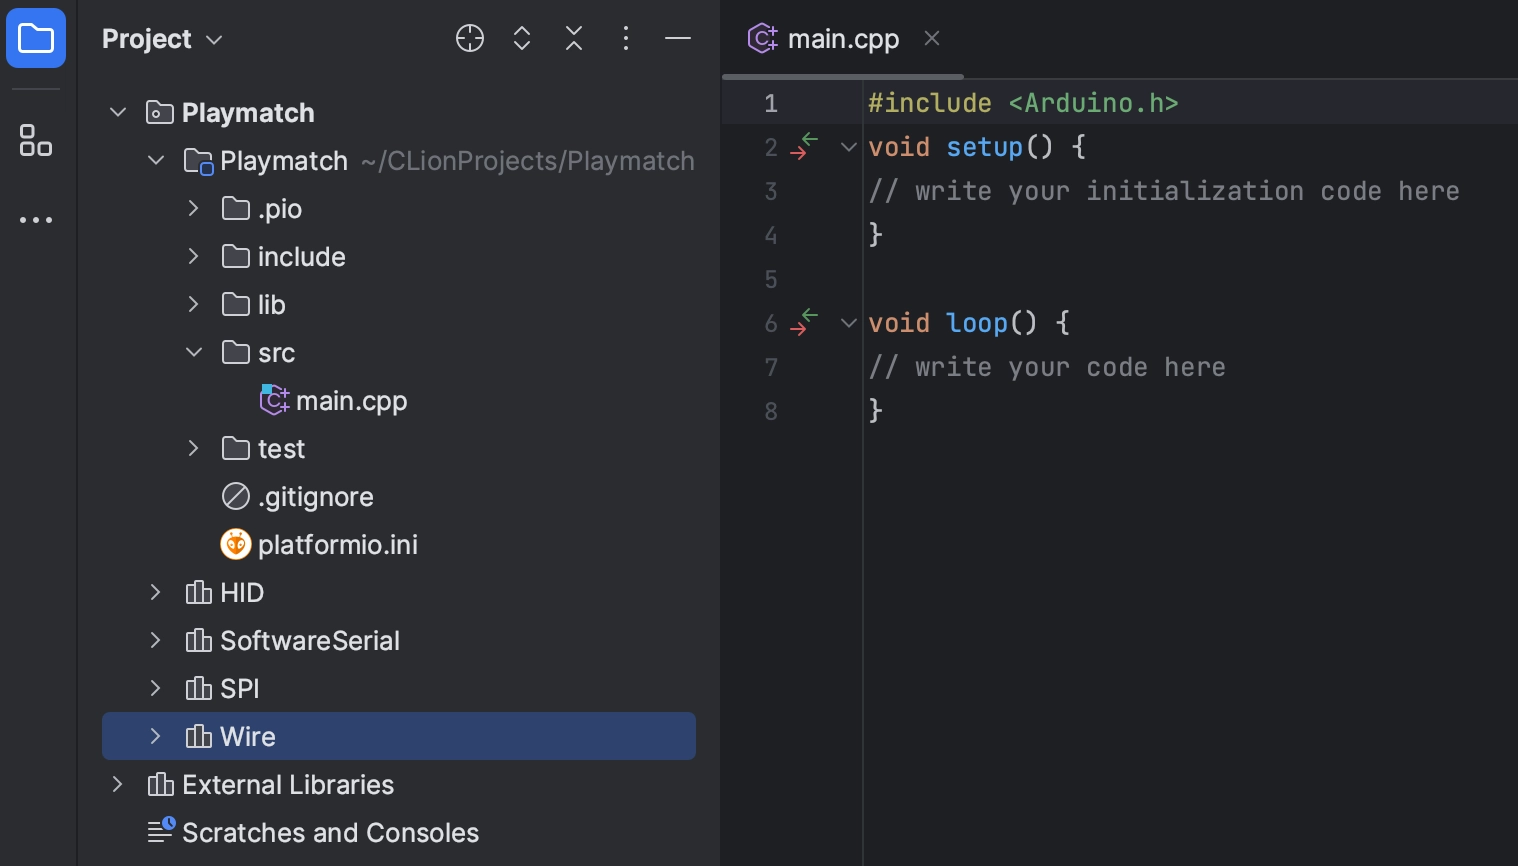Viewport: 1518px width, 866px height.
Task: Click the setup function name
Action: (985, 147)
